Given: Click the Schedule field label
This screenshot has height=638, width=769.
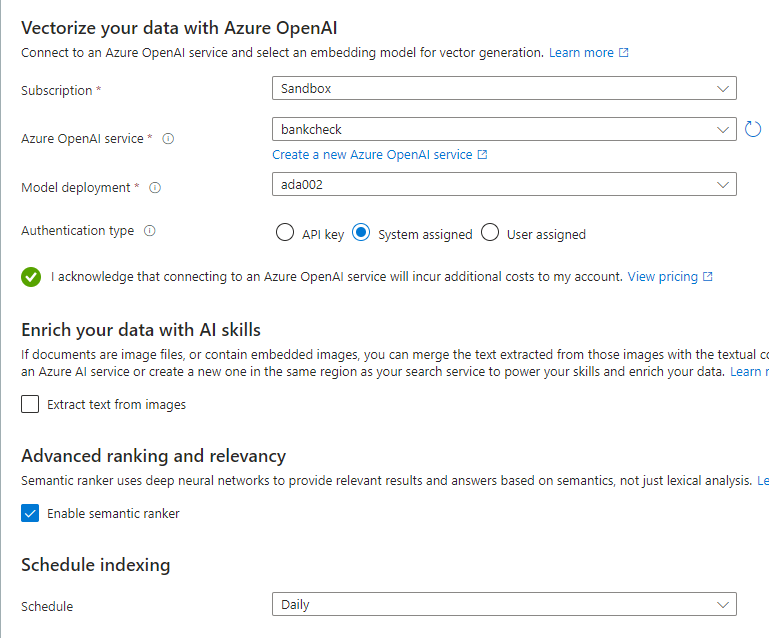Looking at the screenshot, I should 47,607.
